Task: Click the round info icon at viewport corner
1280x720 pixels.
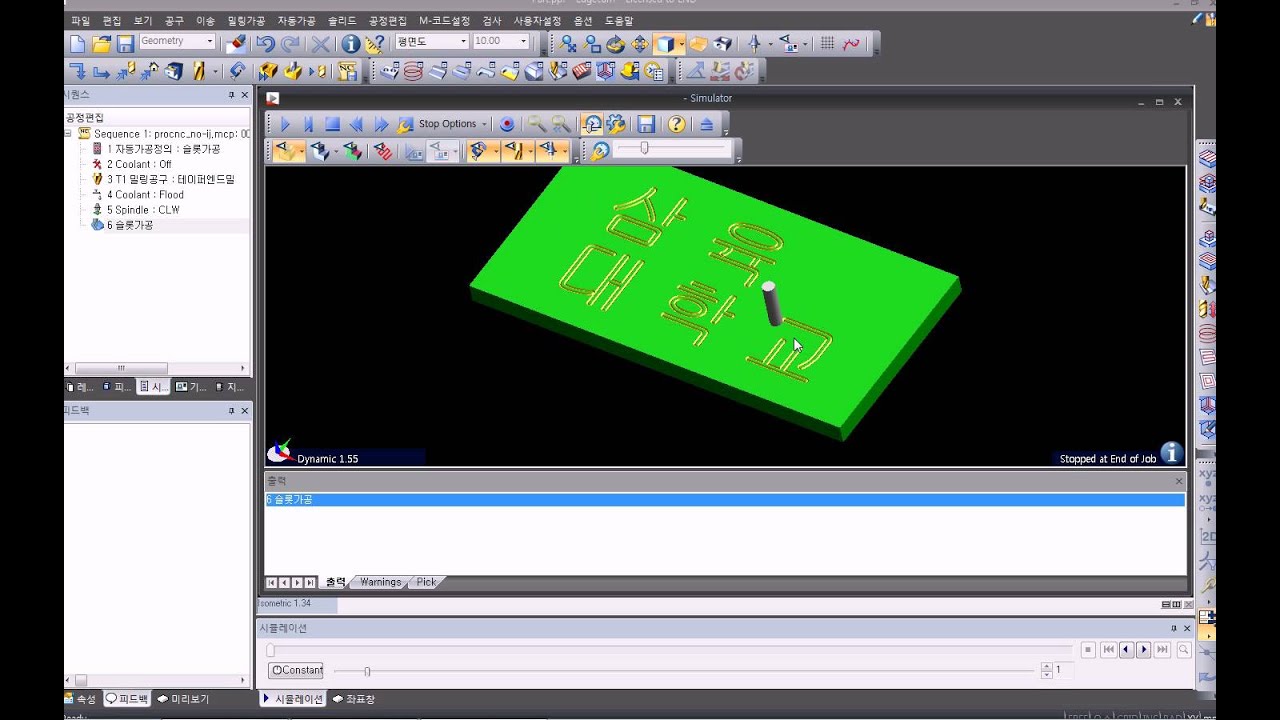Action: pos(1171,453)
